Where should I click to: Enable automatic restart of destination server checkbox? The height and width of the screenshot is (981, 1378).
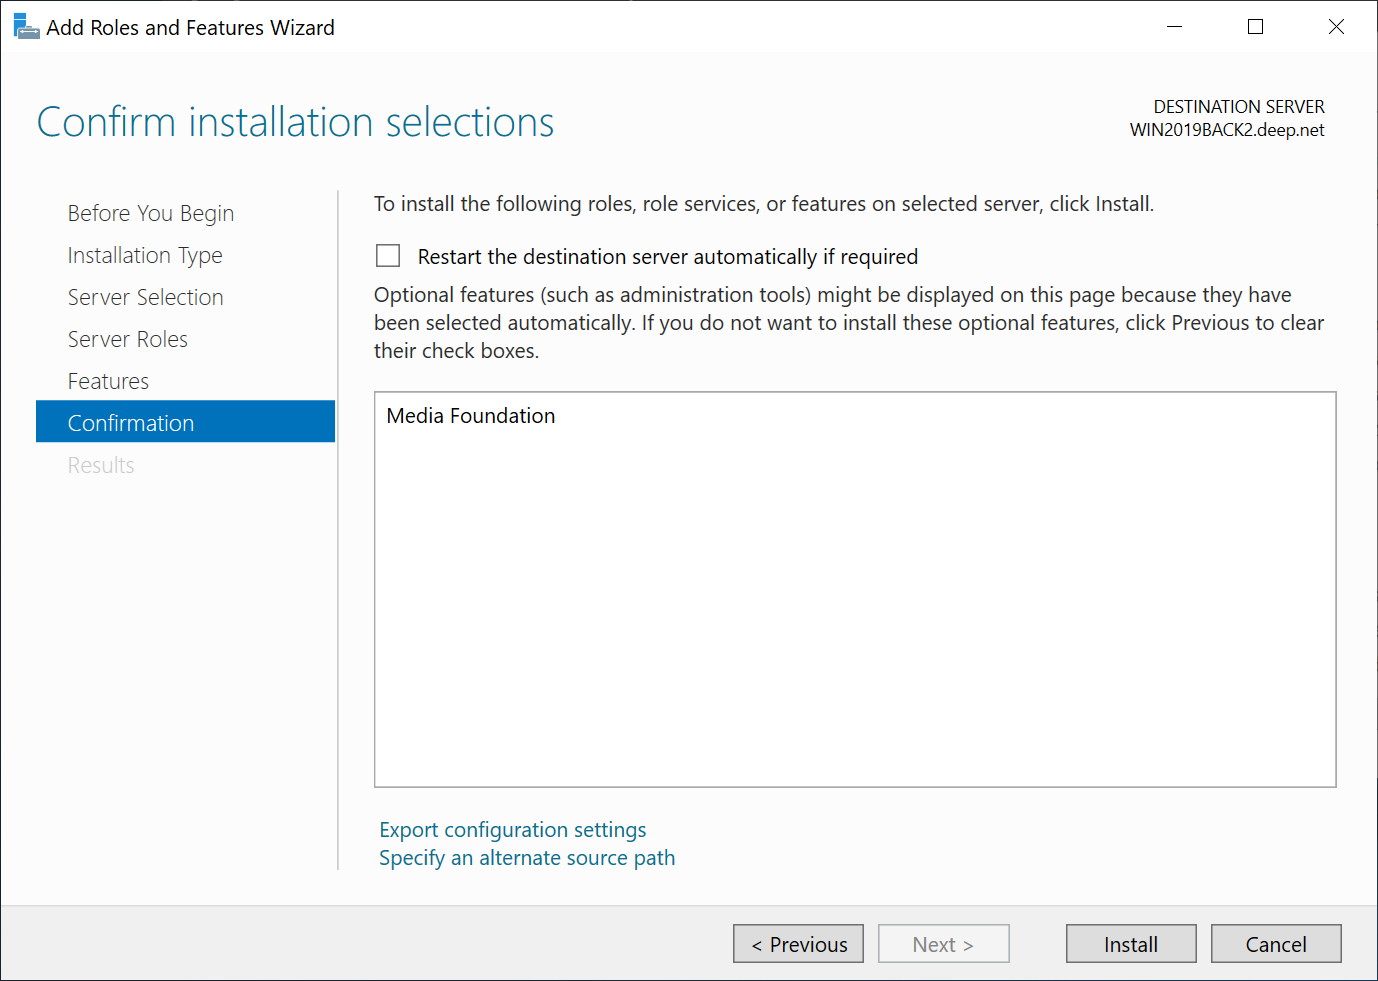click(388, 256)
